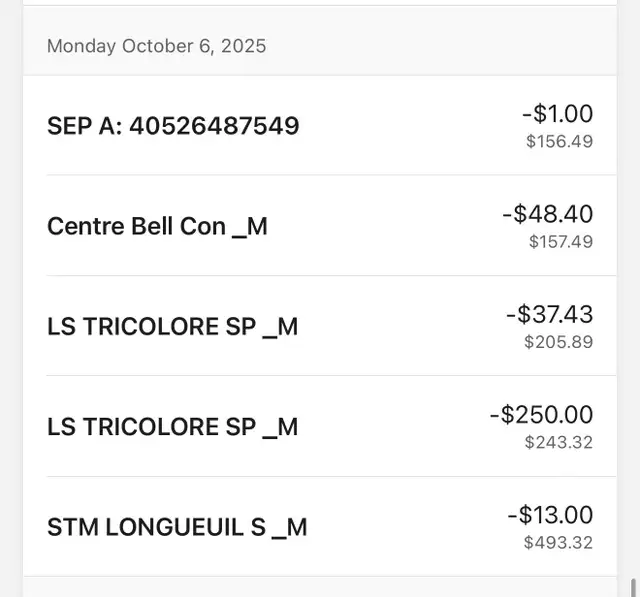The width and height of the screenshot is (640, 597).
Task: Click the $243.32 running balance
Action: (x=558, y=442)
